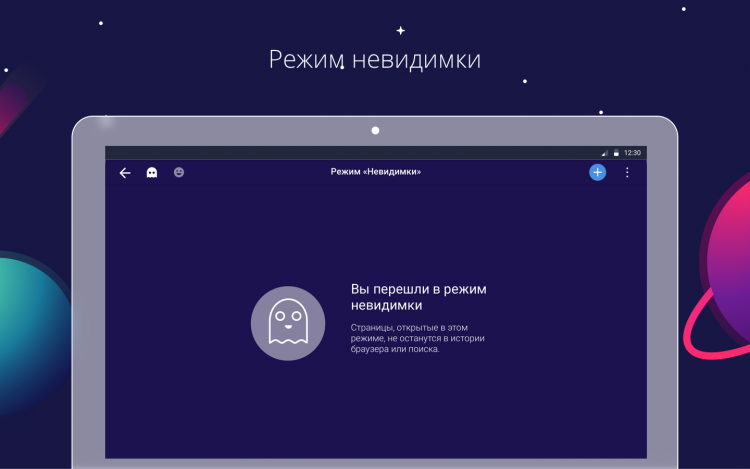Viewport: 750px width, 469px height.
Task: Click the large ghost illustration circle
Action: click(x=288, y=323)
